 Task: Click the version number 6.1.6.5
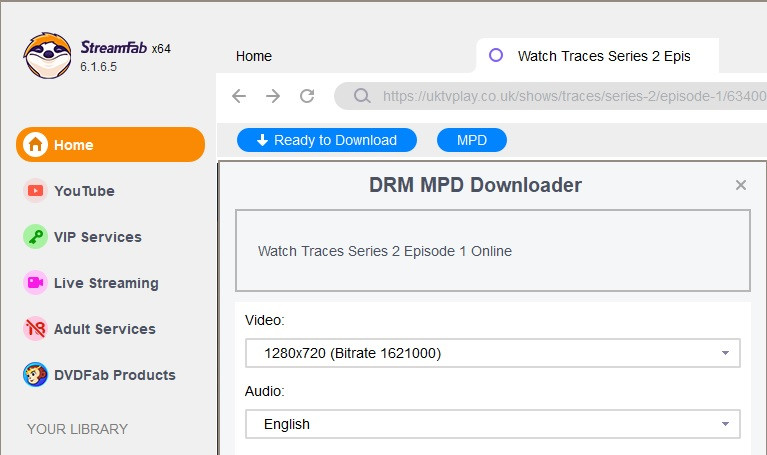point(98,67)
